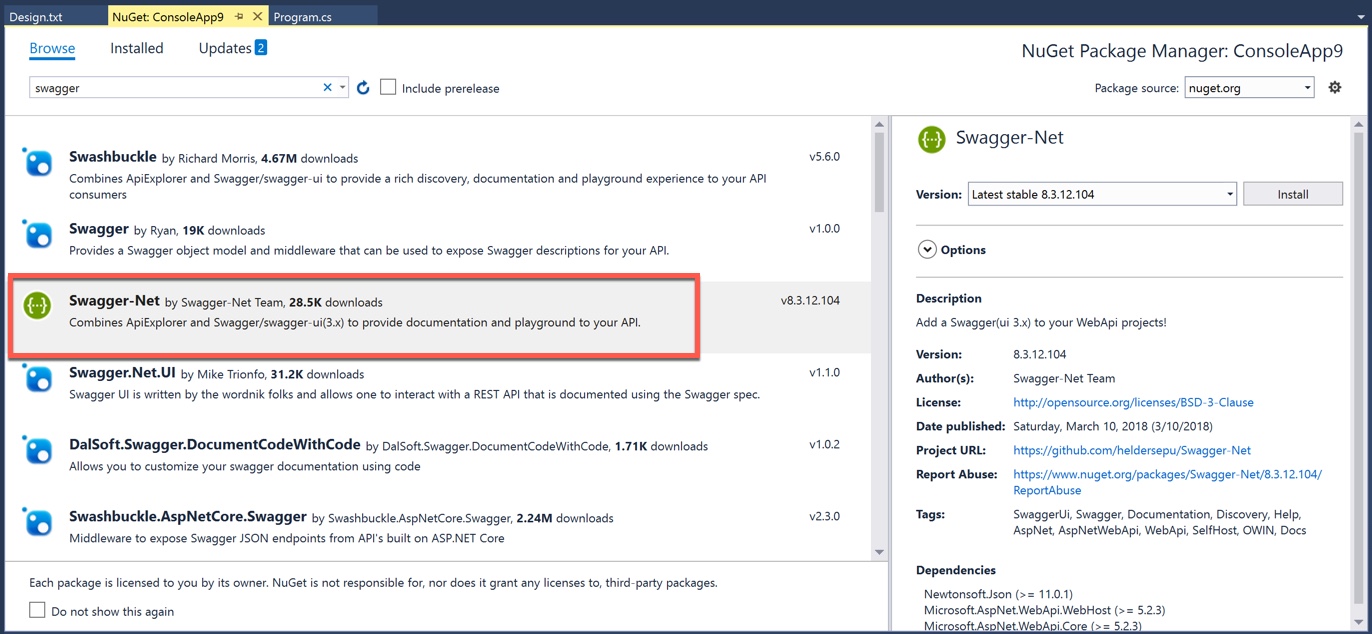Open the Browse tab
Image resolution: width=1372 pixels, height=634 pixels.
click(x=52, y=48)
